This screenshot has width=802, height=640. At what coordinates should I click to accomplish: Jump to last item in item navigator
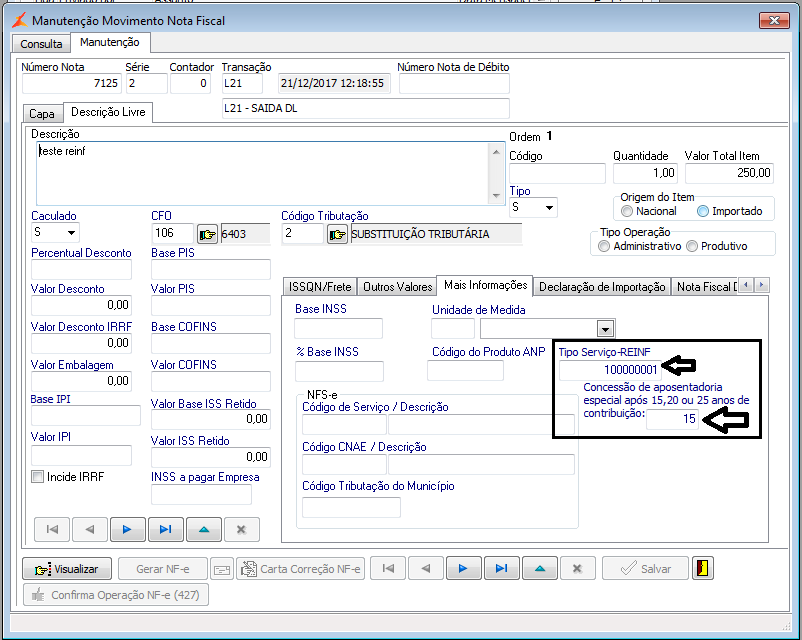click(165, 529)
